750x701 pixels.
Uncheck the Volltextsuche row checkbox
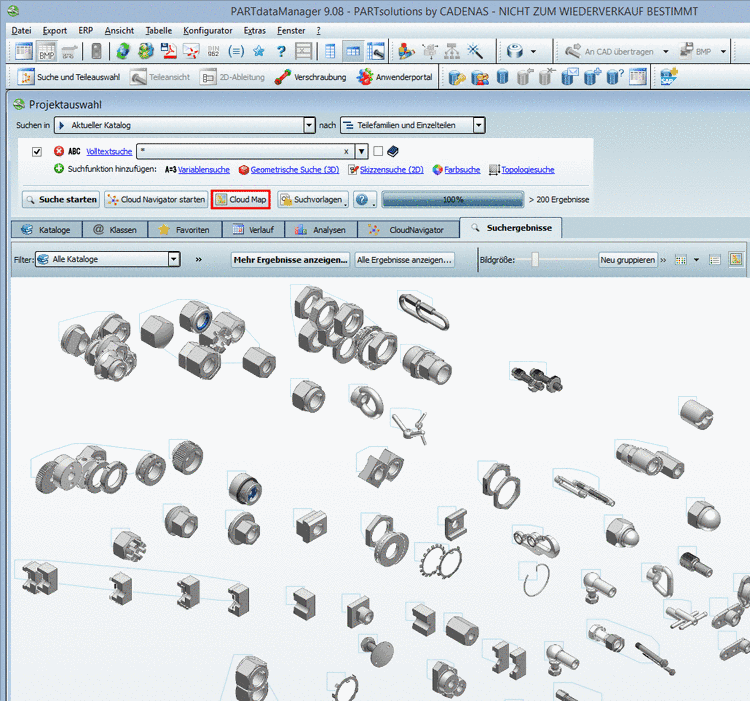tap(37, 152)
